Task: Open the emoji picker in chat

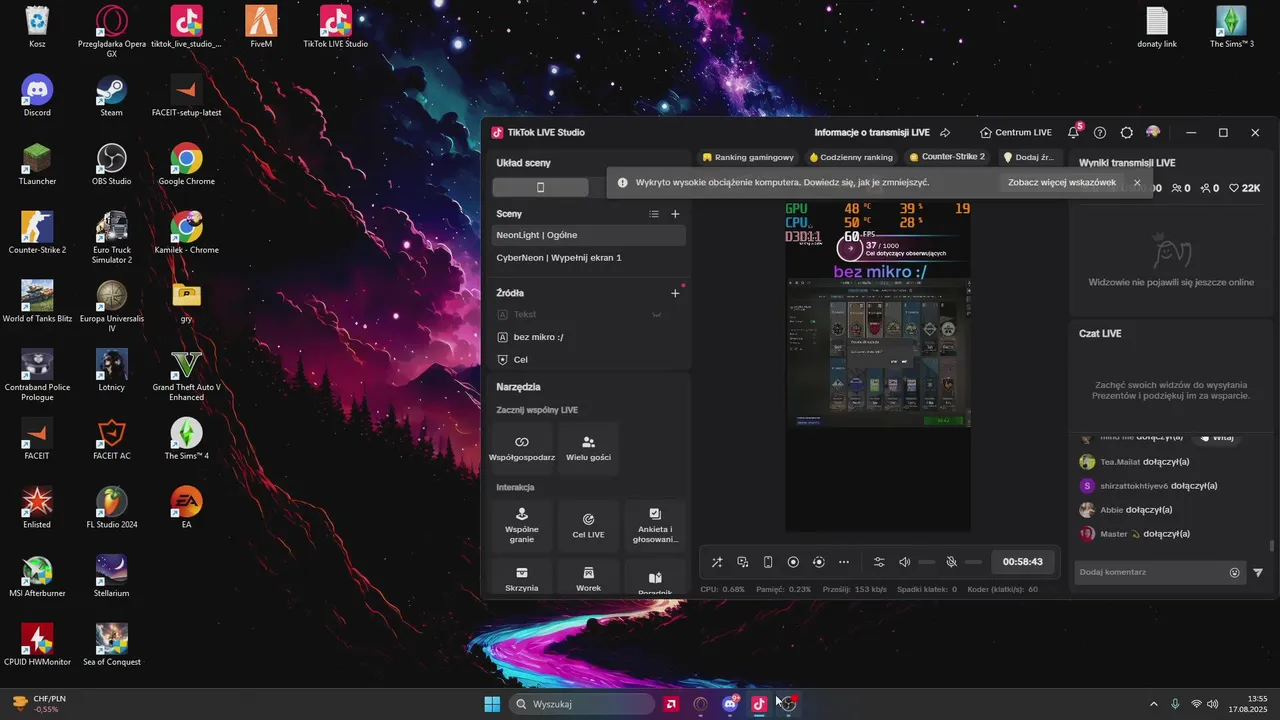Action: (x=1235, y=573)
